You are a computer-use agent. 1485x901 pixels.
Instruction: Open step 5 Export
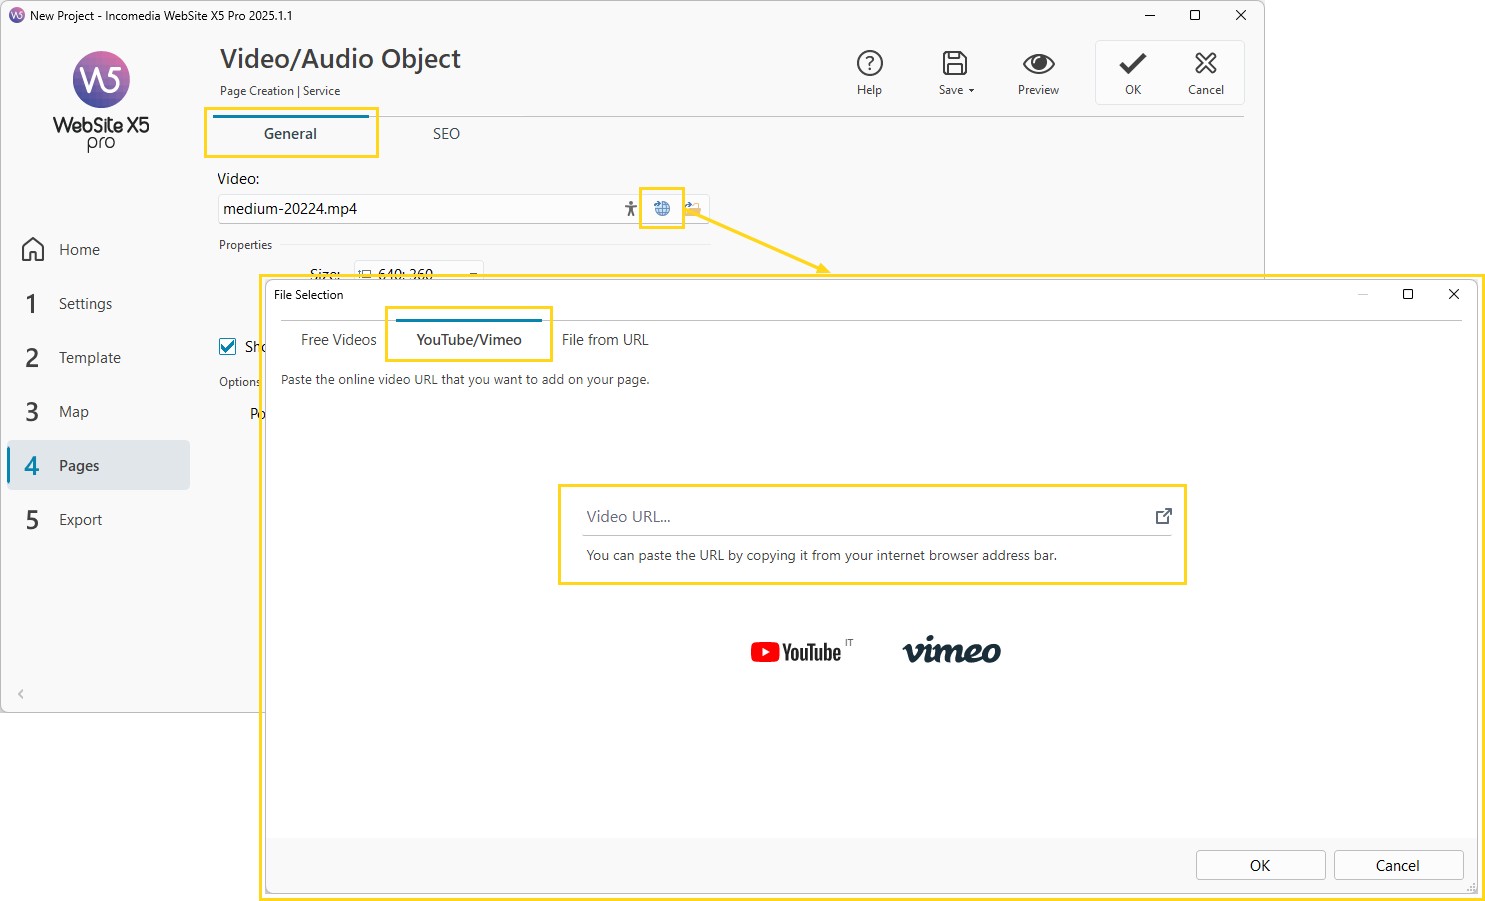coord(98,520)
